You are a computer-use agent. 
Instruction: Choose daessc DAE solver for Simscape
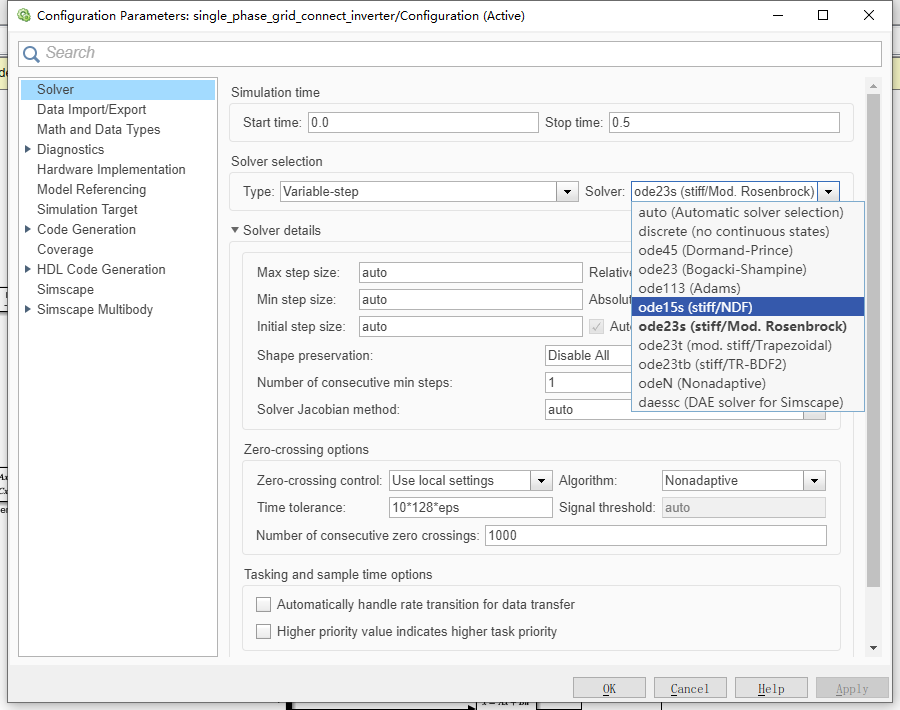point(740,402)
